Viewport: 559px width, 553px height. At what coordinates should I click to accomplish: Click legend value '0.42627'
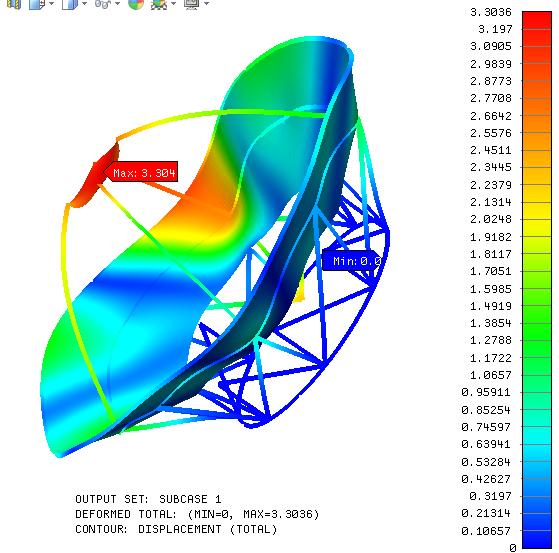[486, 478]
